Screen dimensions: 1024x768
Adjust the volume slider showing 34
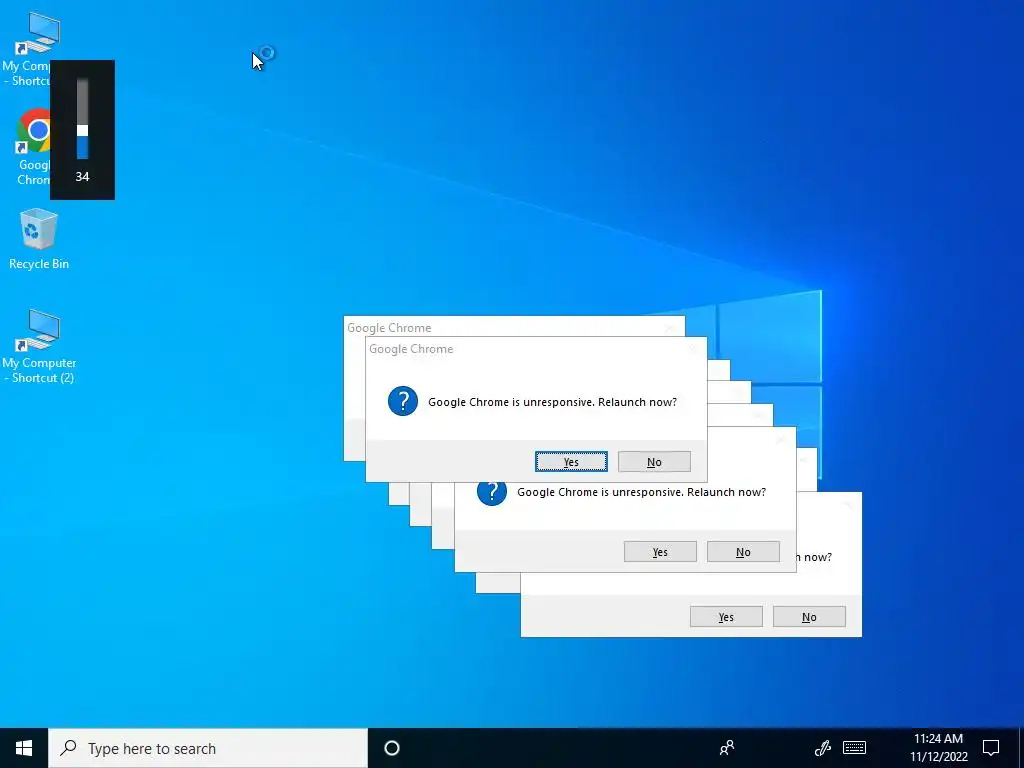point(82,131)
